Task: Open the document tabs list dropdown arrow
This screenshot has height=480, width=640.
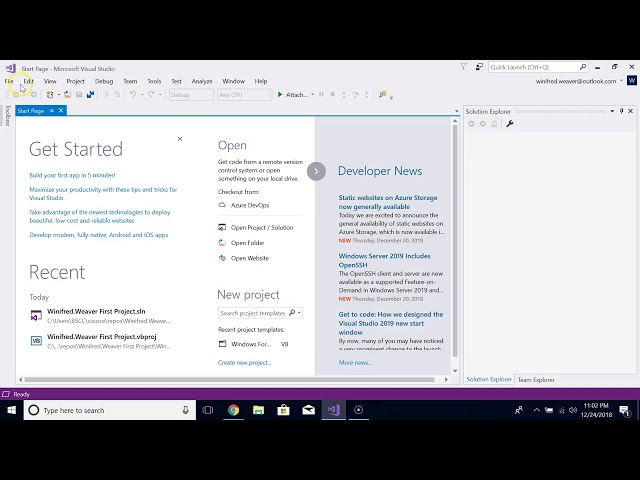Action: point(456,111)
